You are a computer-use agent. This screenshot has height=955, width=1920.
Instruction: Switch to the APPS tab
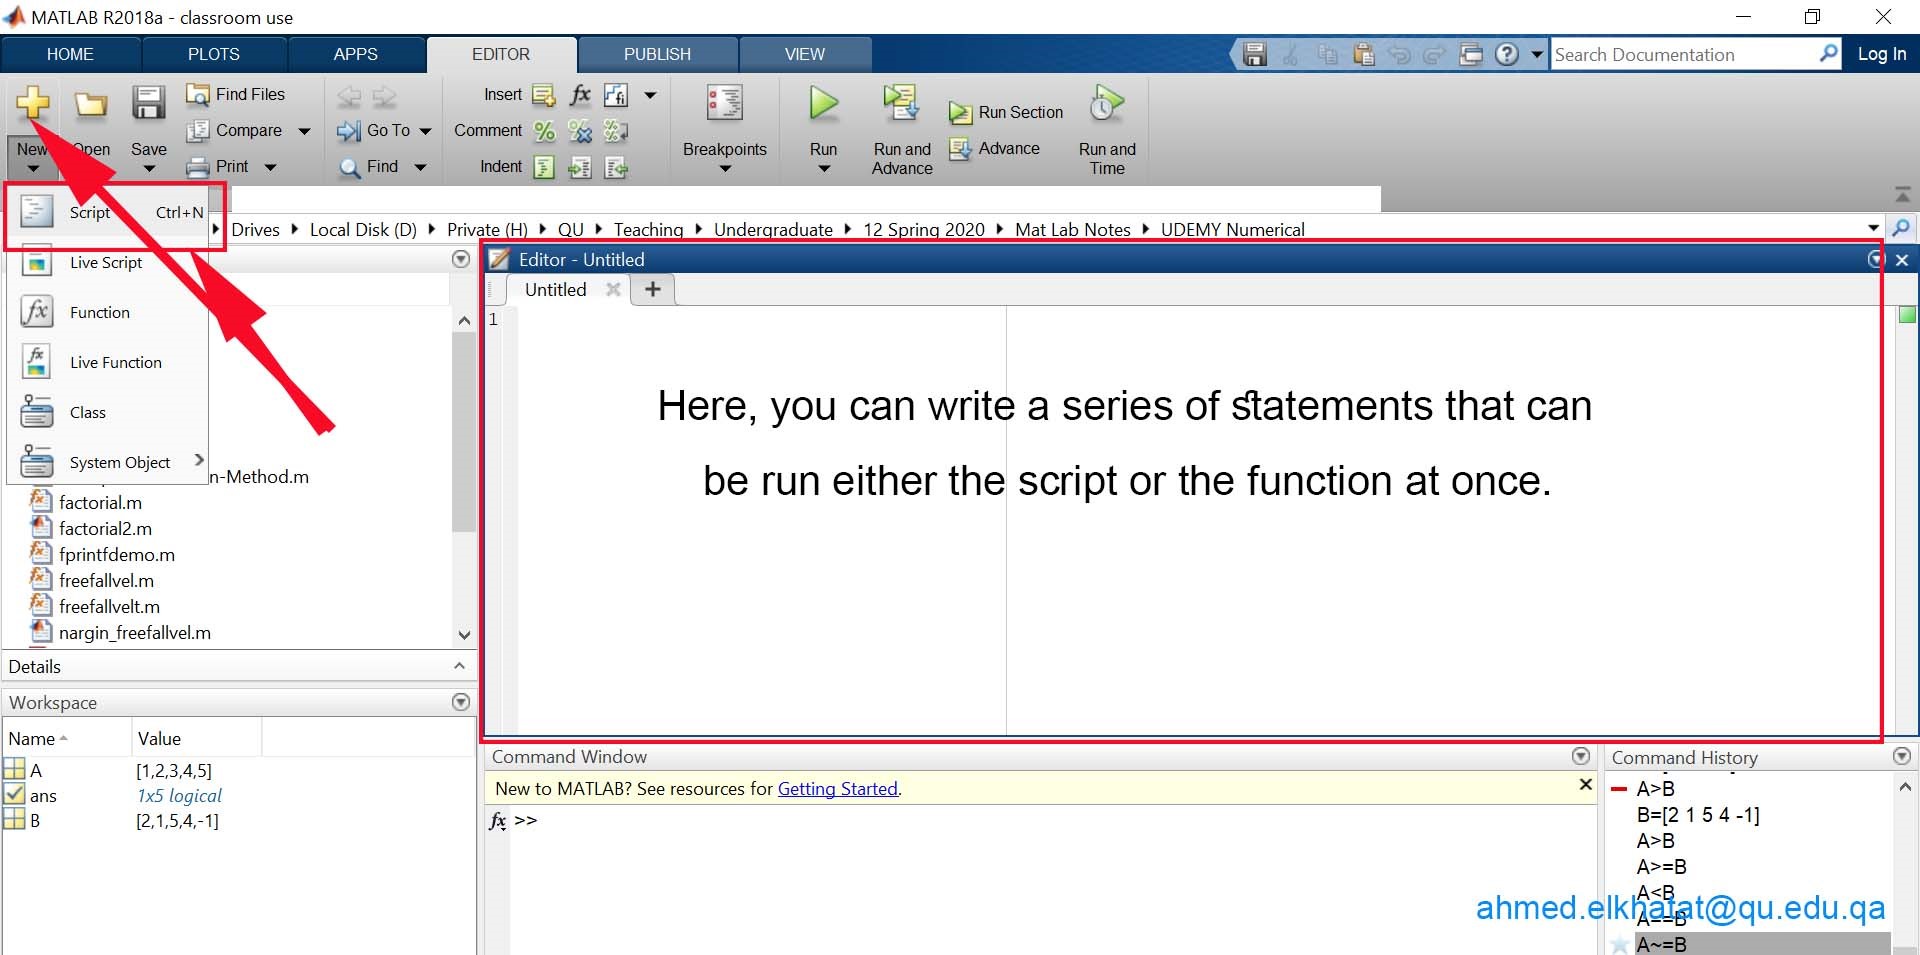coord(356,54)
